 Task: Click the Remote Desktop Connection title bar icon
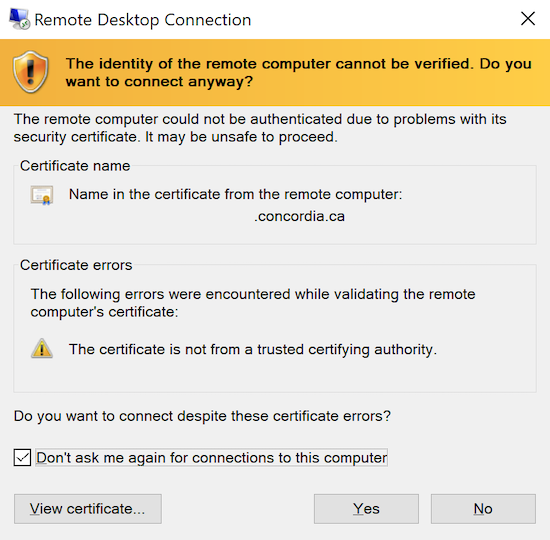tap(19, 19)
